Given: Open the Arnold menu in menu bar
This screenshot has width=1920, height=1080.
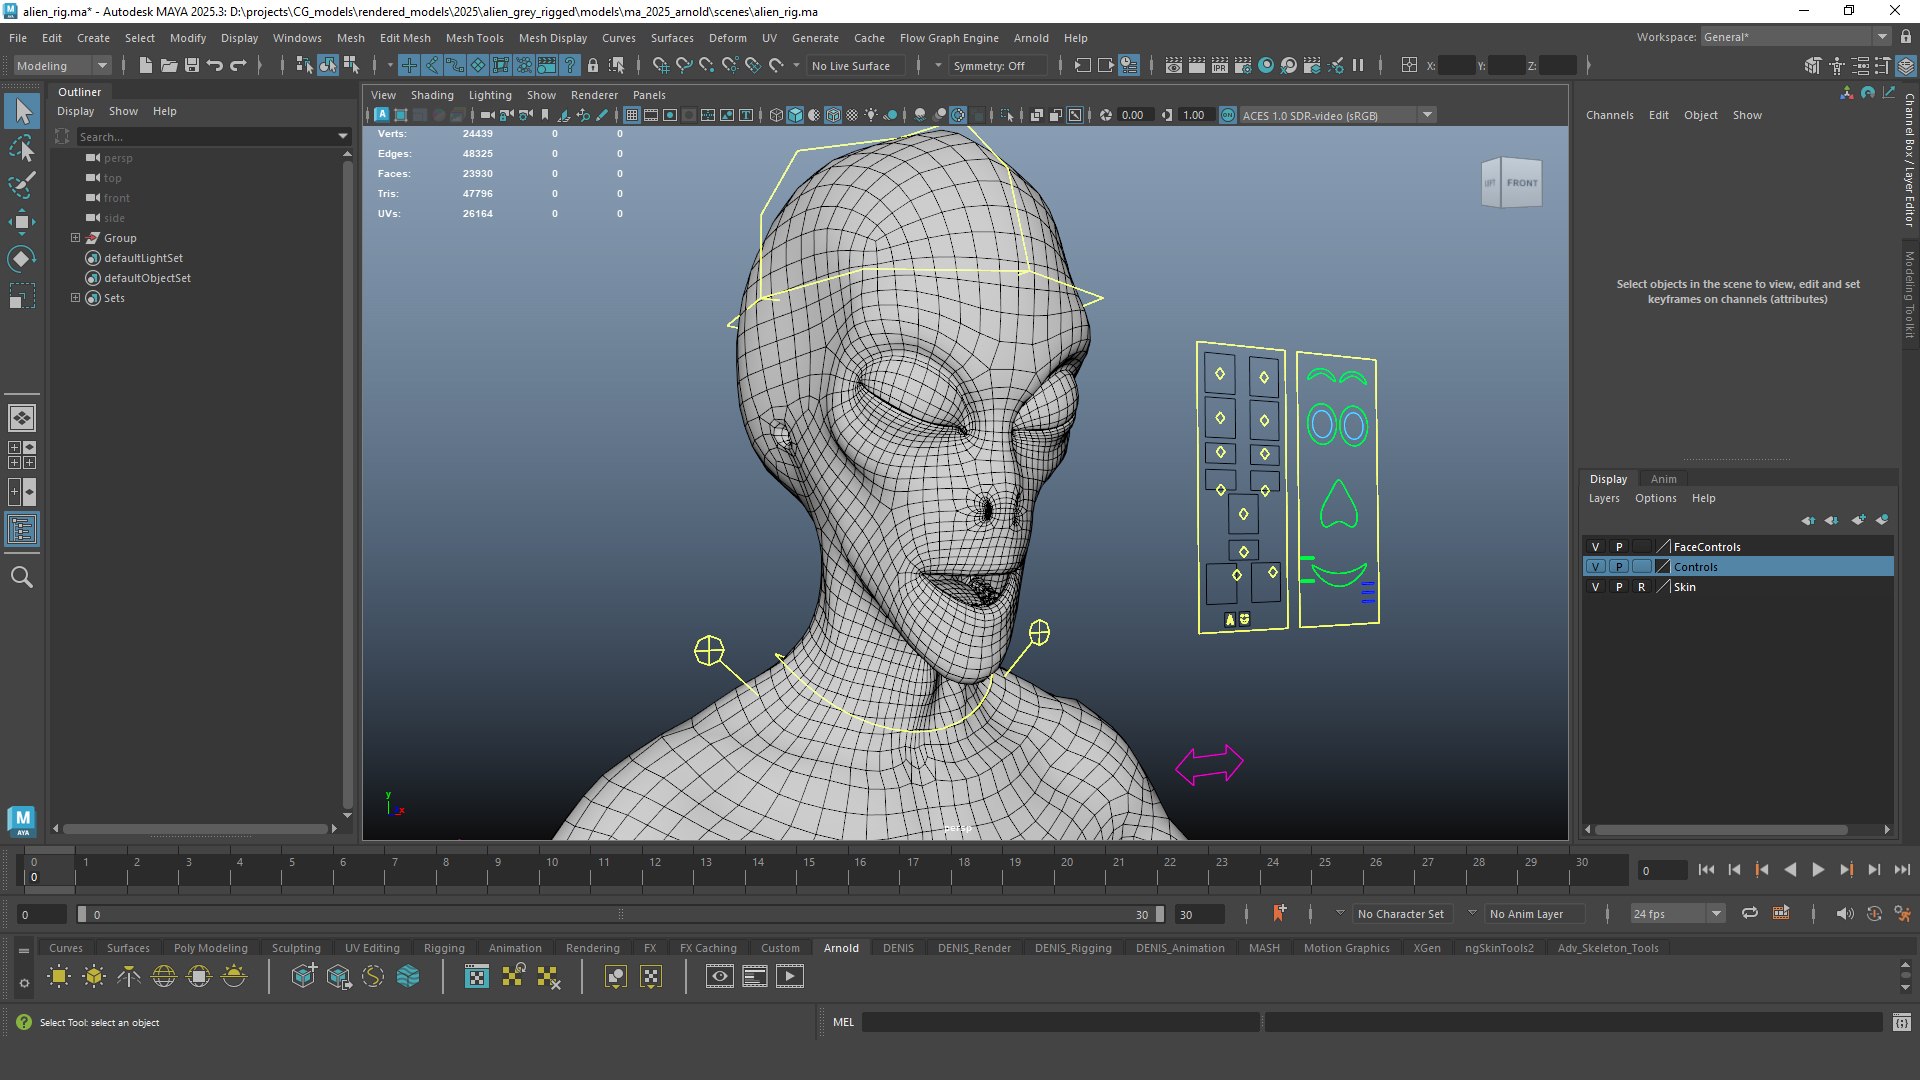Looking at the screenshot, I should click(x=1031, y=37).
